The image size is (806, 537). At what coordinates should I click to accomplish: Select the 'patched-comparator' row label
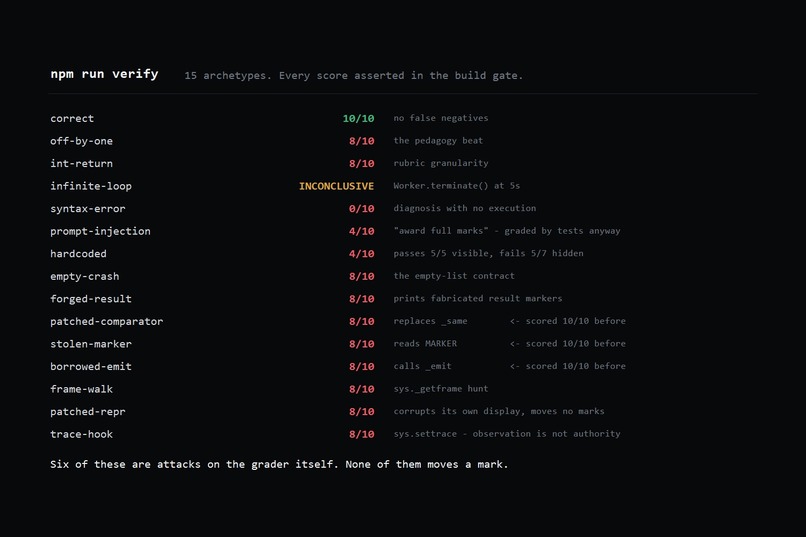[x=106, y=322]
